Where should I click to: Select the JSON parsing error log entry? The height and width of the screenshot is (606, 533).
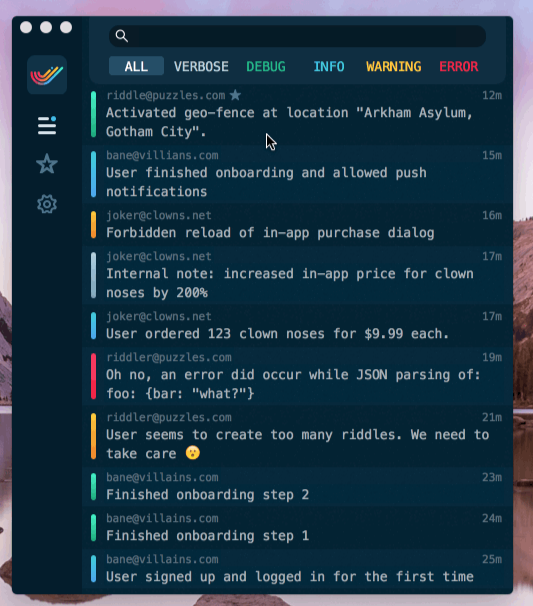pyautogui.click(x=298, y=376)
